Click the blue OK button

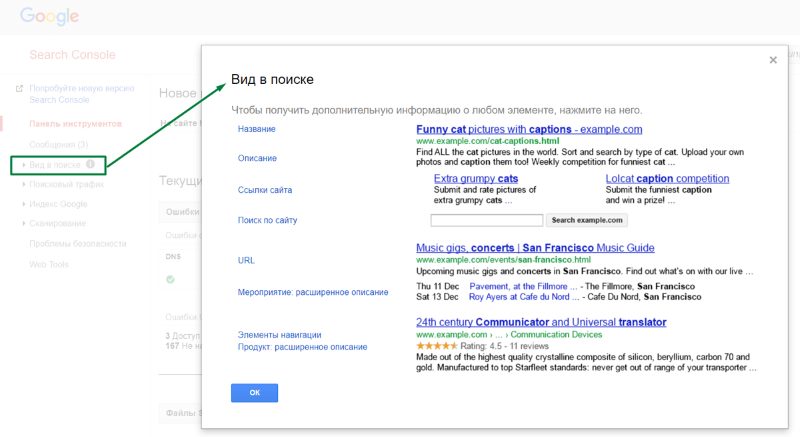[x=254, y=393]
